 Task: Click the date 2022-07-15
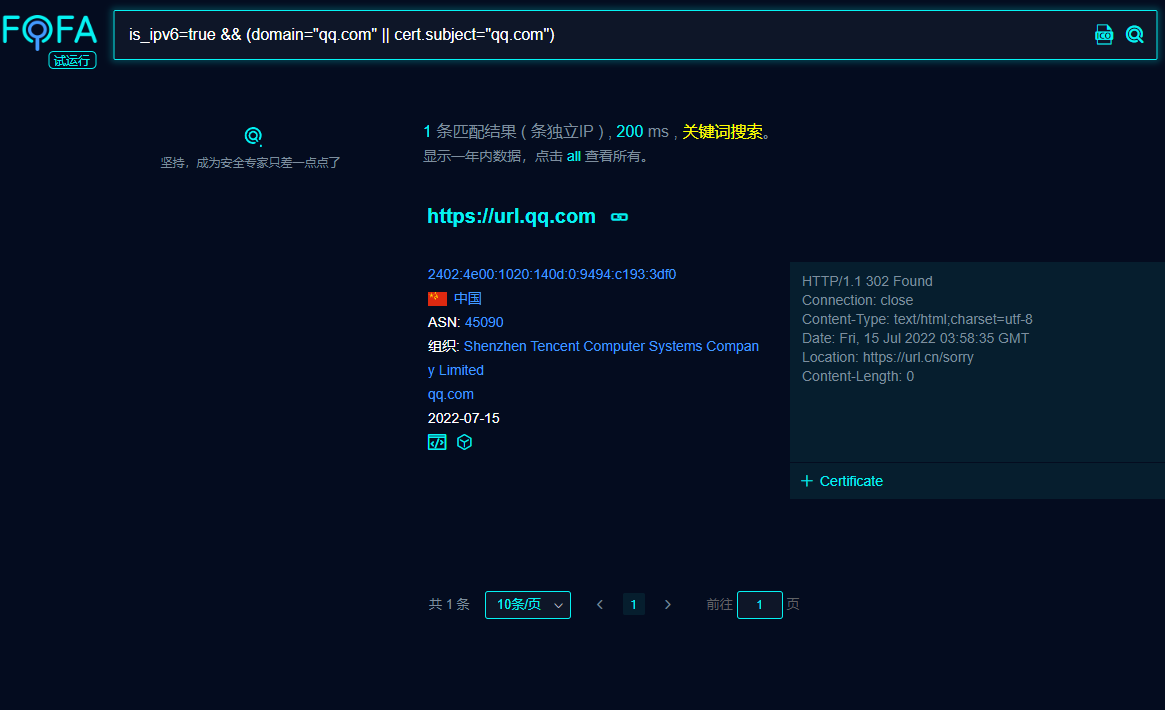(464, 418)
